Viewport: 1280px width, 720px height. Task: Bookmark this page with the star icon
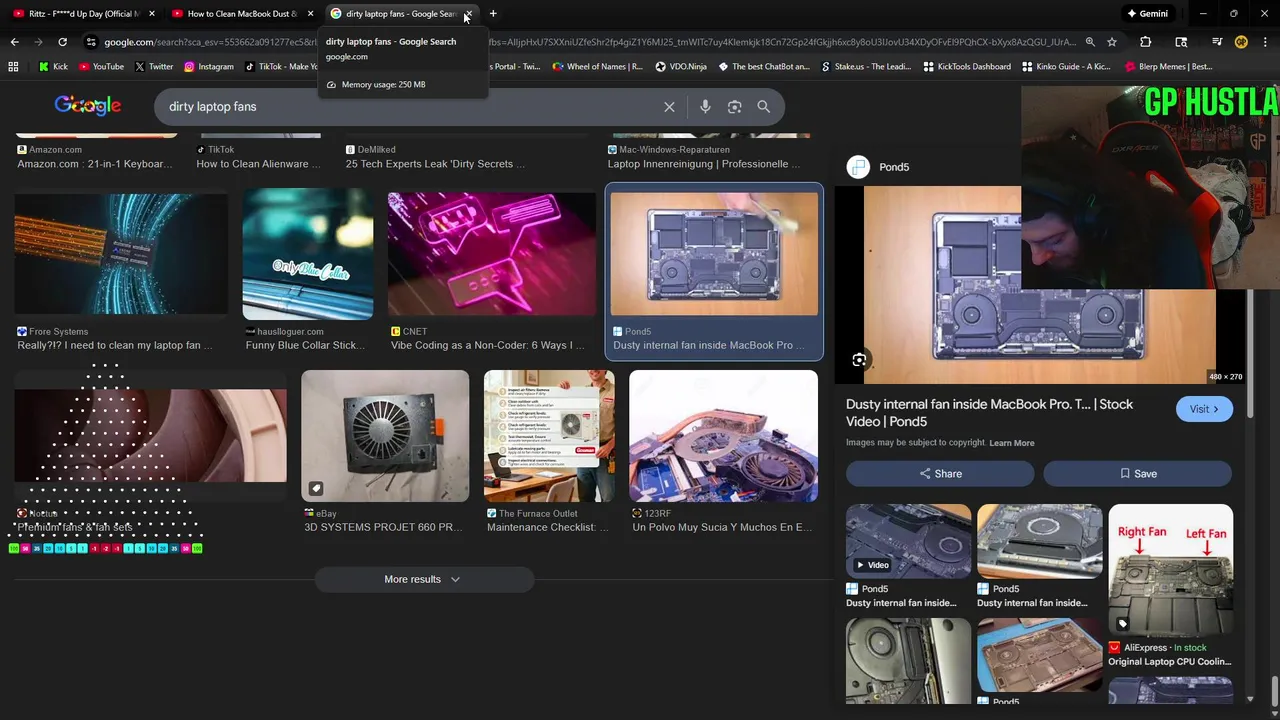click(x=1112, y=42)
